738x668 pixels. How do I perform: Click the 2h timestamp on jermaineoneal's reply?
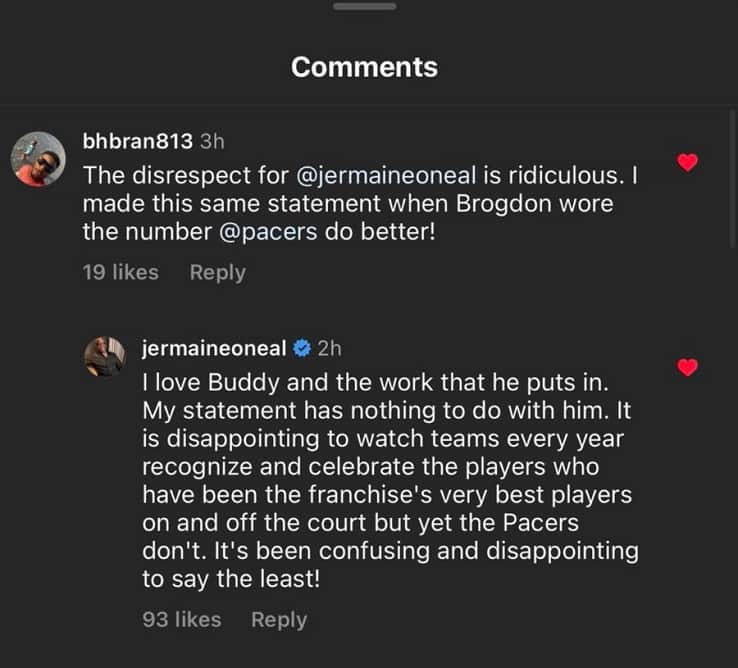click(329, 348)
